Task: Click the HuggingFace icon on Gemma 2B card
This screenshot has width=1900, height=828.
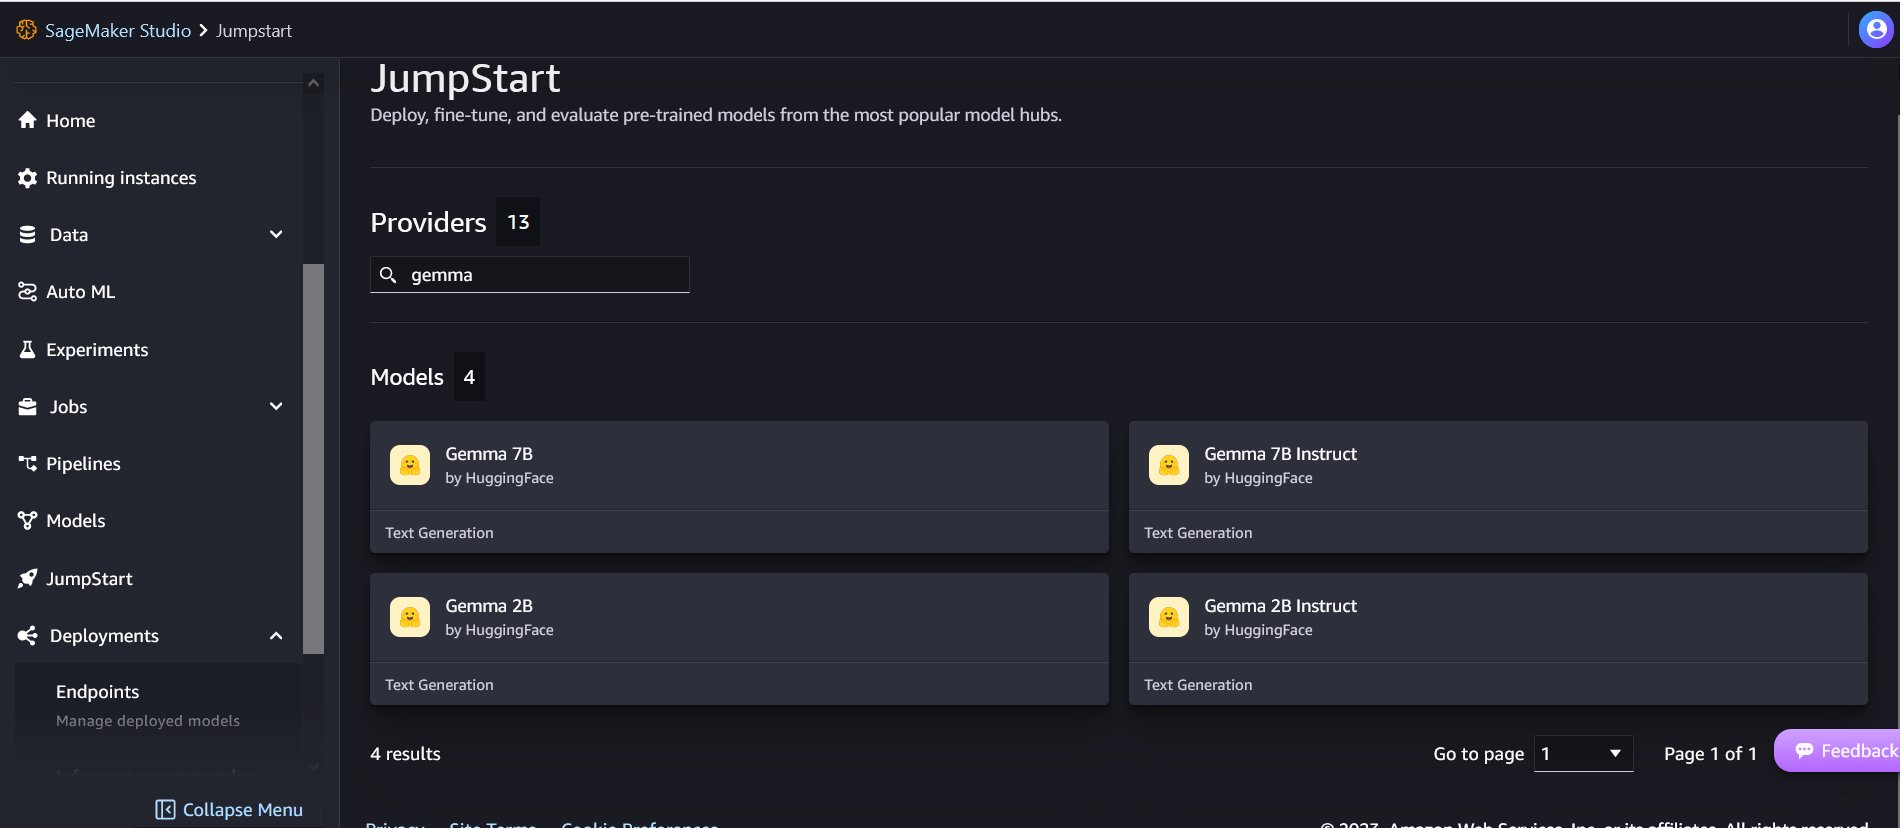Action: [410, 617]
